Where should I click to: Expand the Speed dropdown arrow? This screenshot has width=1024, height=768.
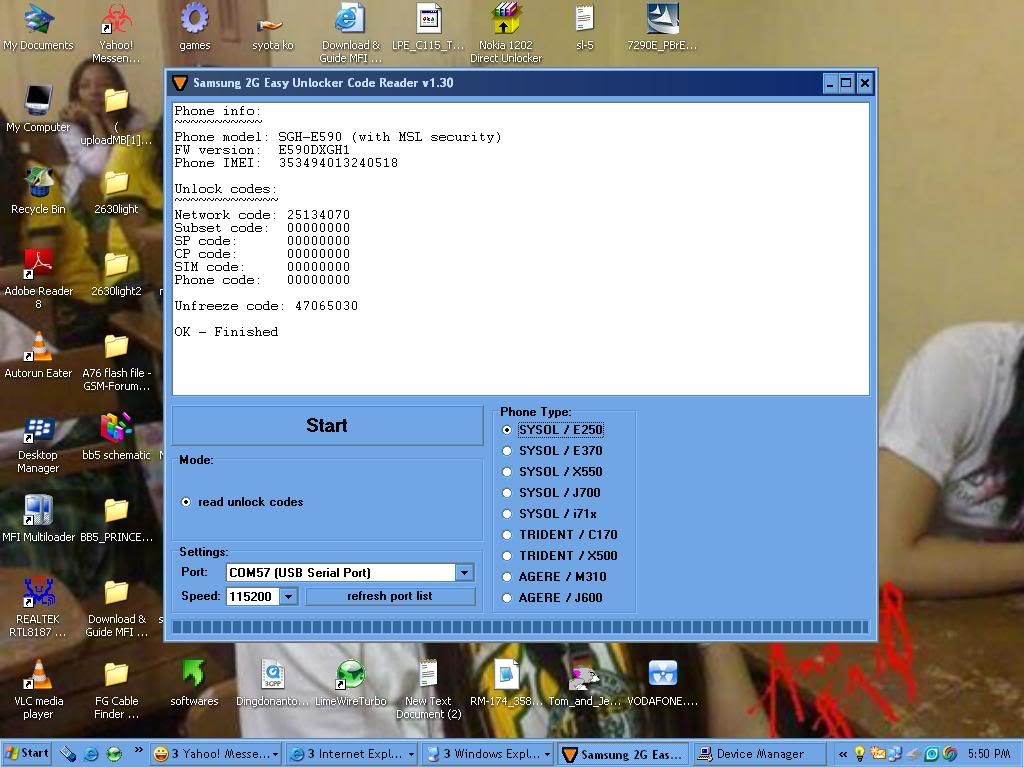pos(289,596)
